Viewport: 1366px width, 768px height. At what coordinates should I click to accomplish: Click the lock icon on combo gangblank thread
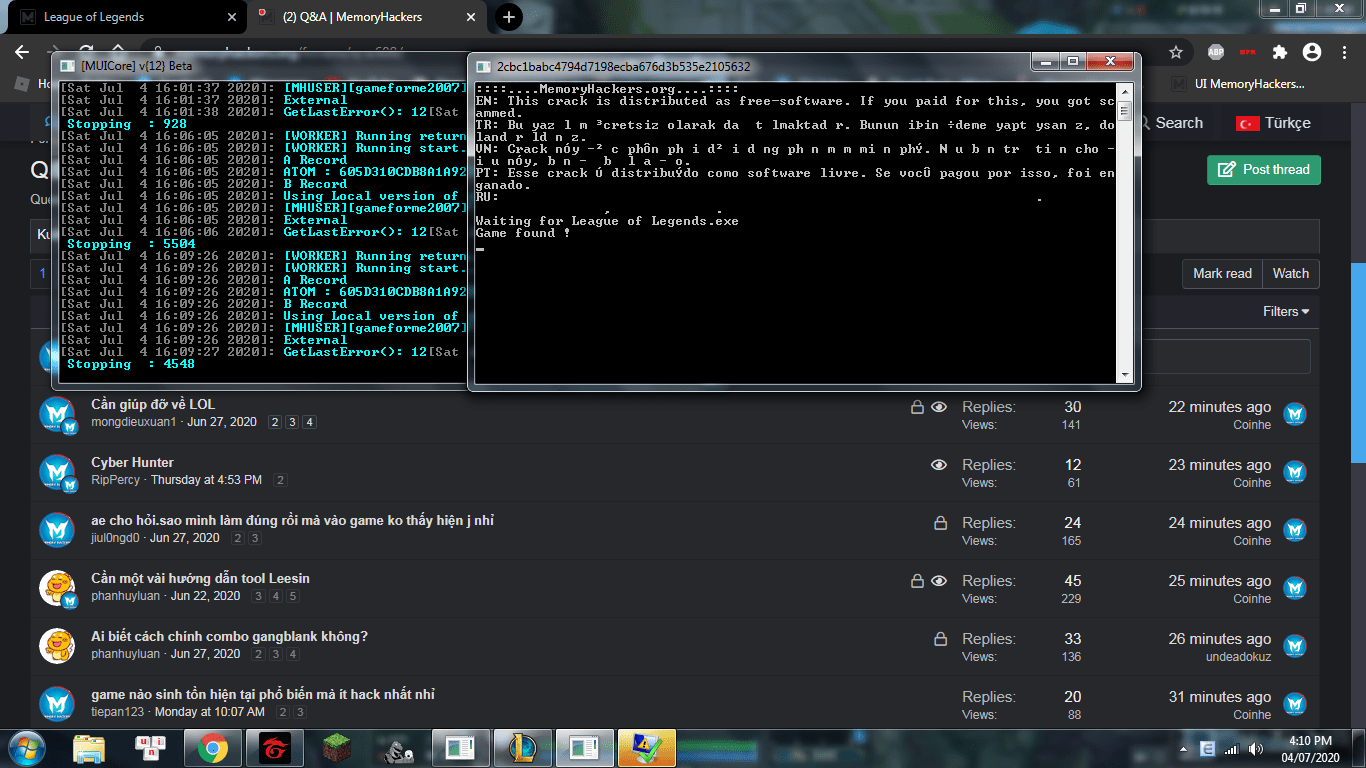(x=940, y=639)
